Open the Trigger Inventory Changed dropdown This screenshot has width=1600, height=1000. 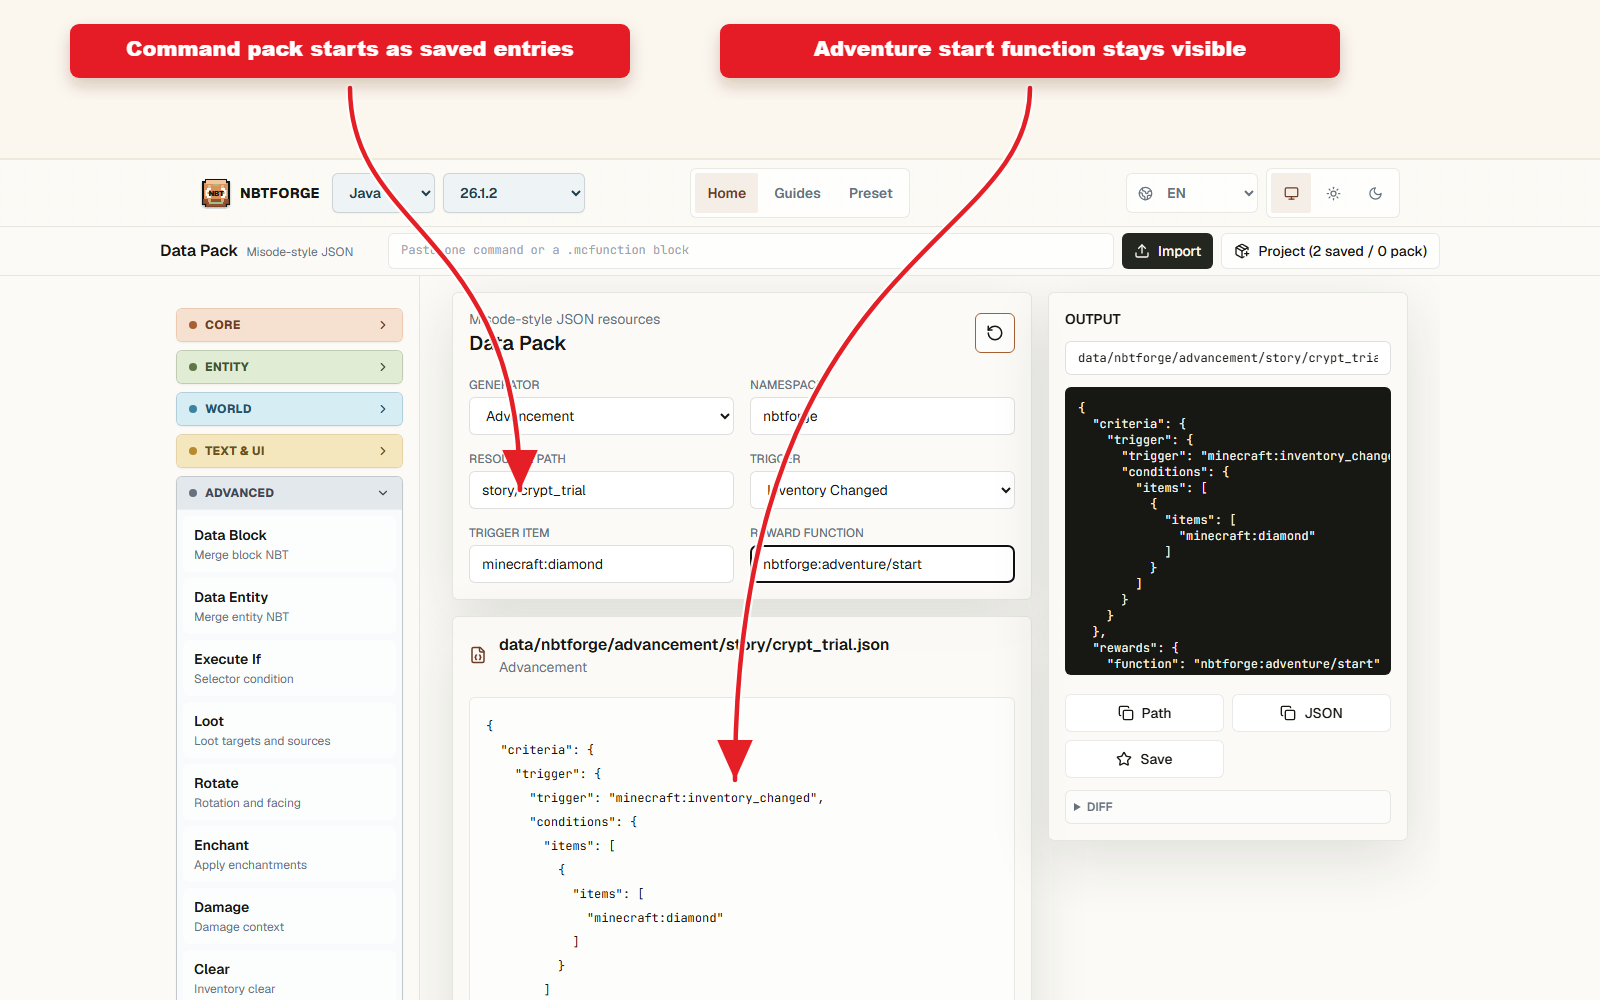[x=882, y=490]
